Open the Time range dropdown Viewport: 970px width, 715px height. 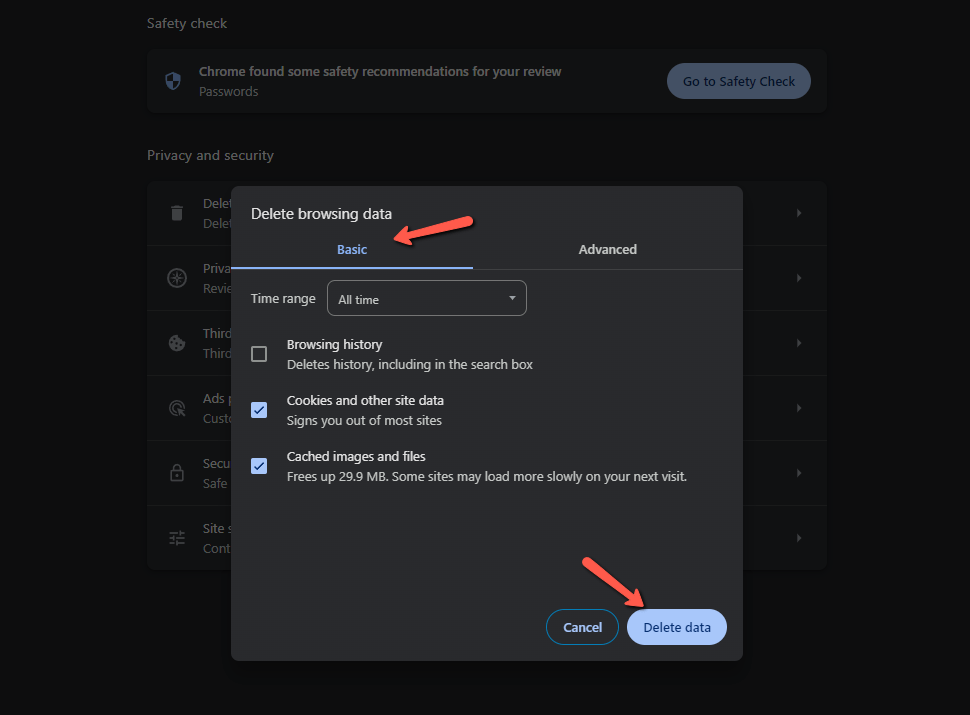(427, 298)
